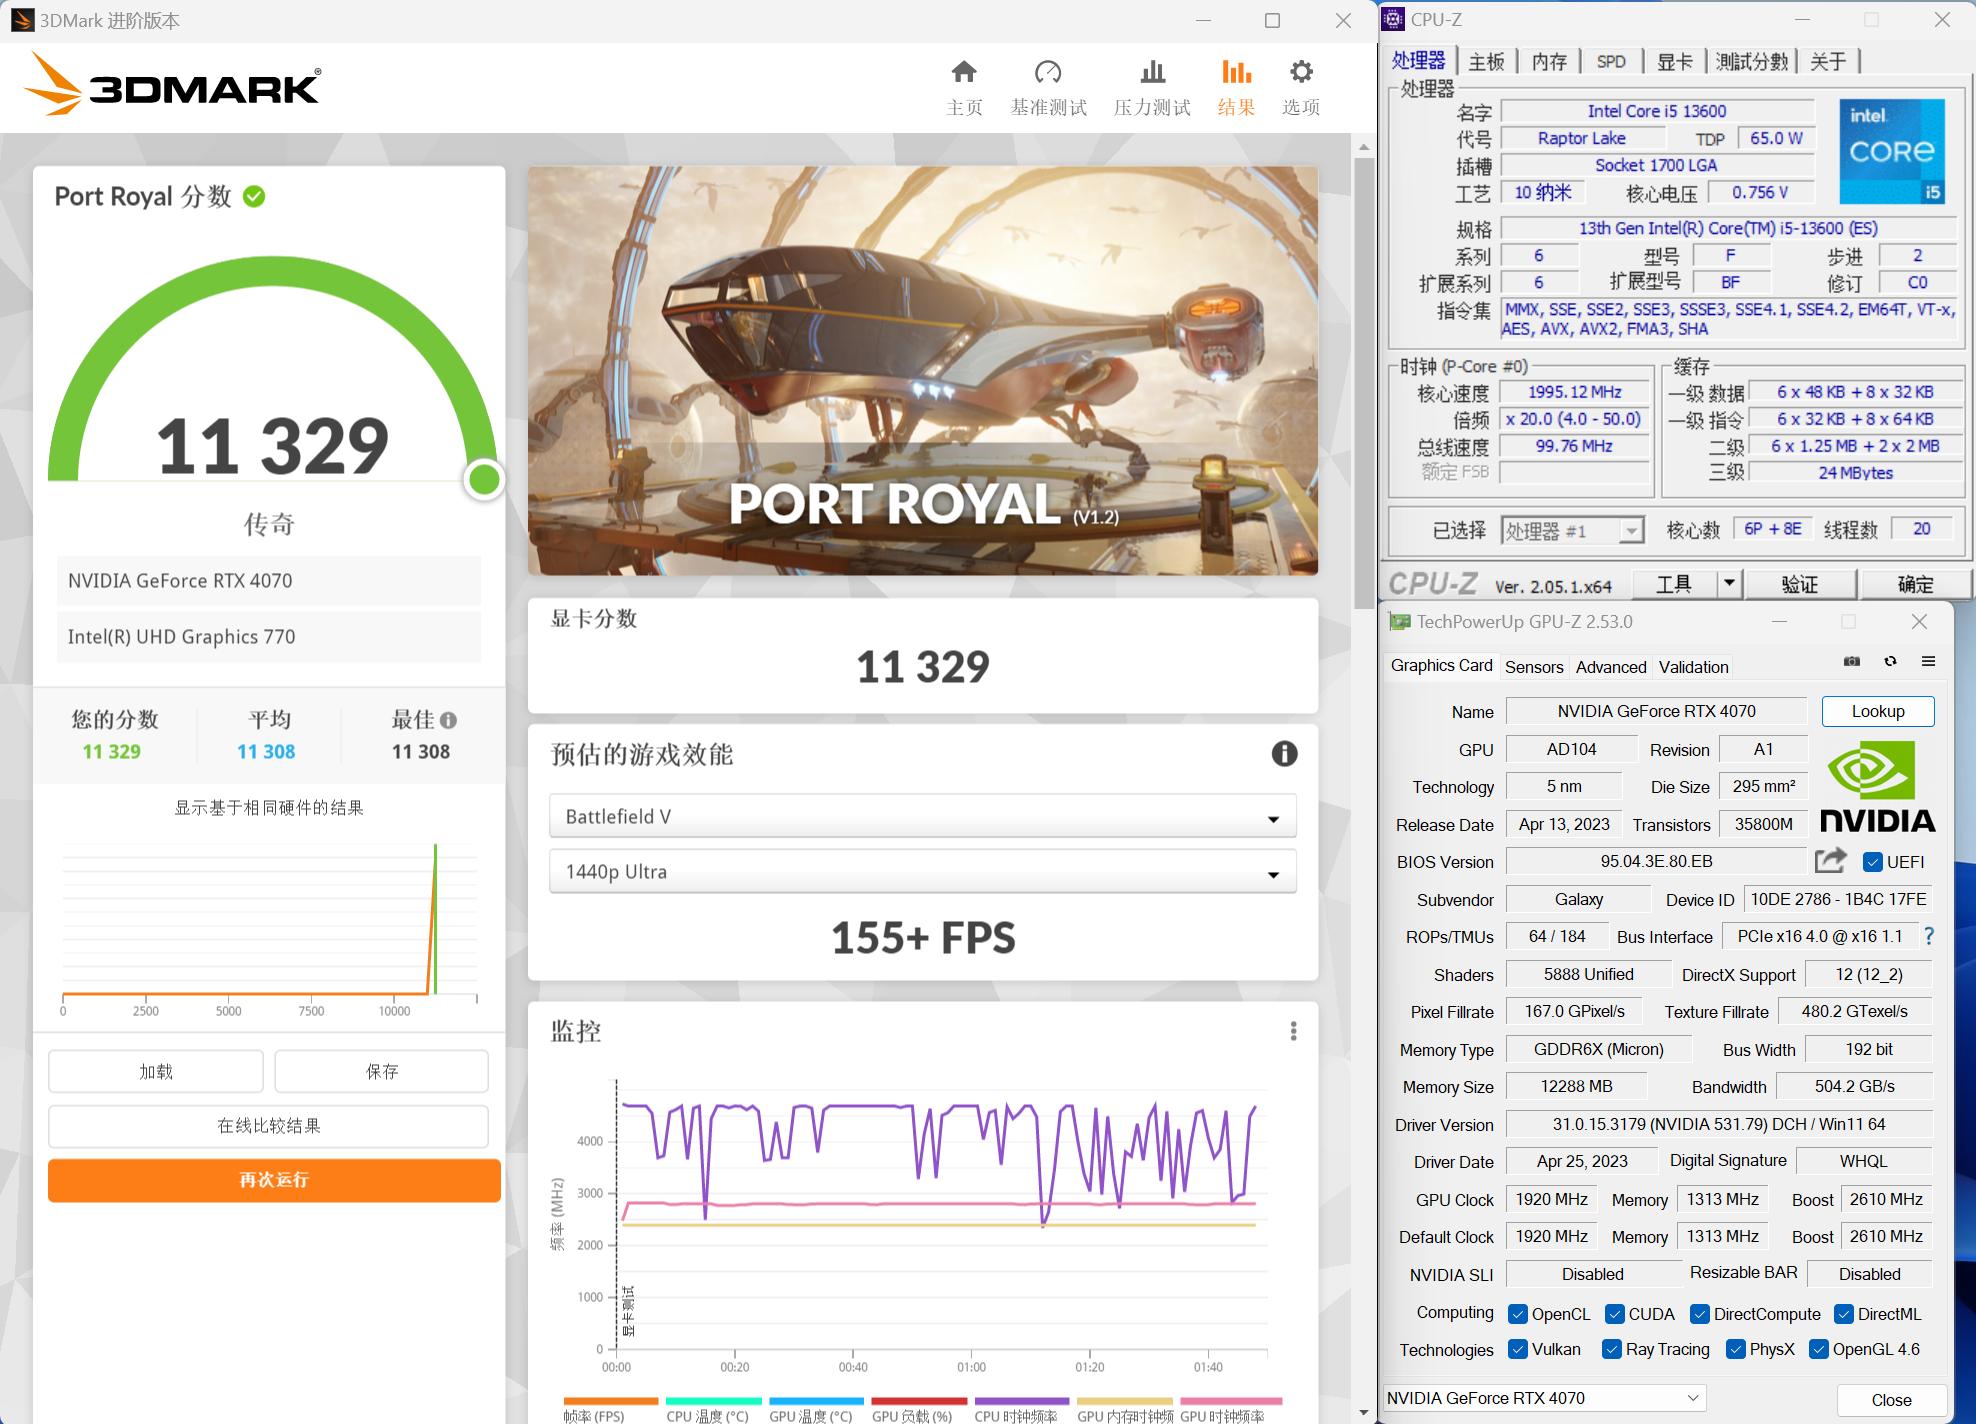Switch to the SPD tab in CPU-Z

(1611, 61)
